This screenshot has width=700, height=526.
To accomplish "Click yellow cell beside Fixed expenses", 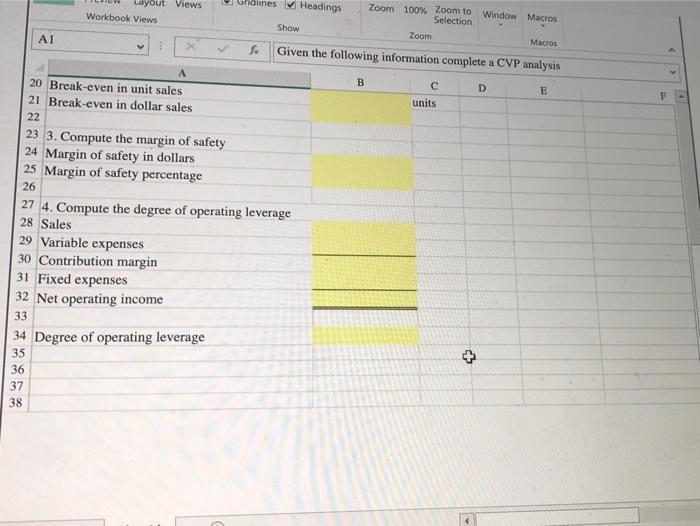I will point(365,281).
